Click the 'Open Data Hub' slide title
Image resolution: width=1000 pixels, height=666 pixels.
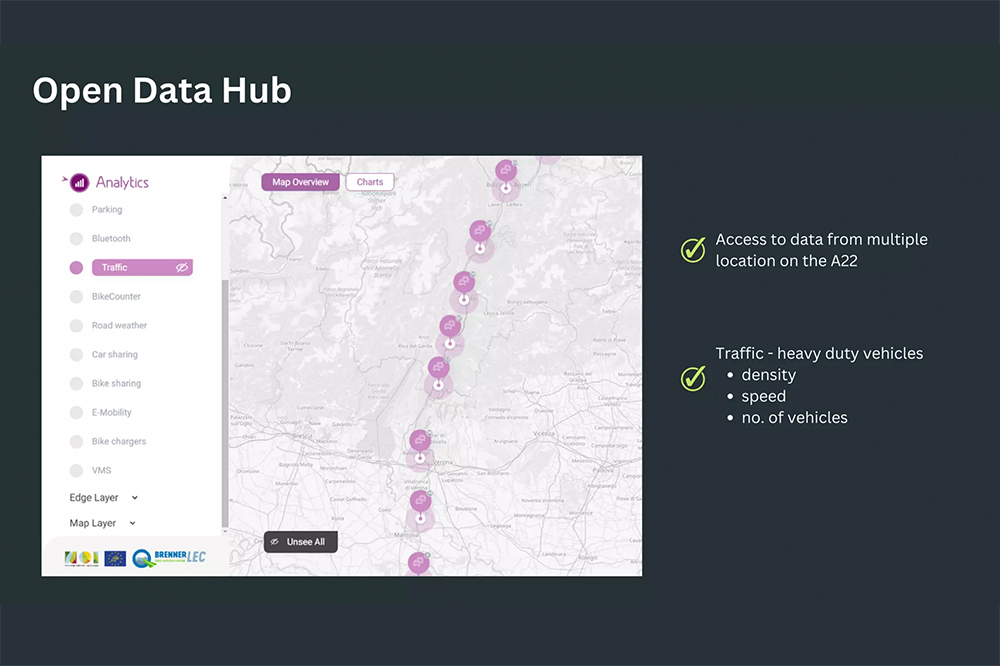click(162, 90)
